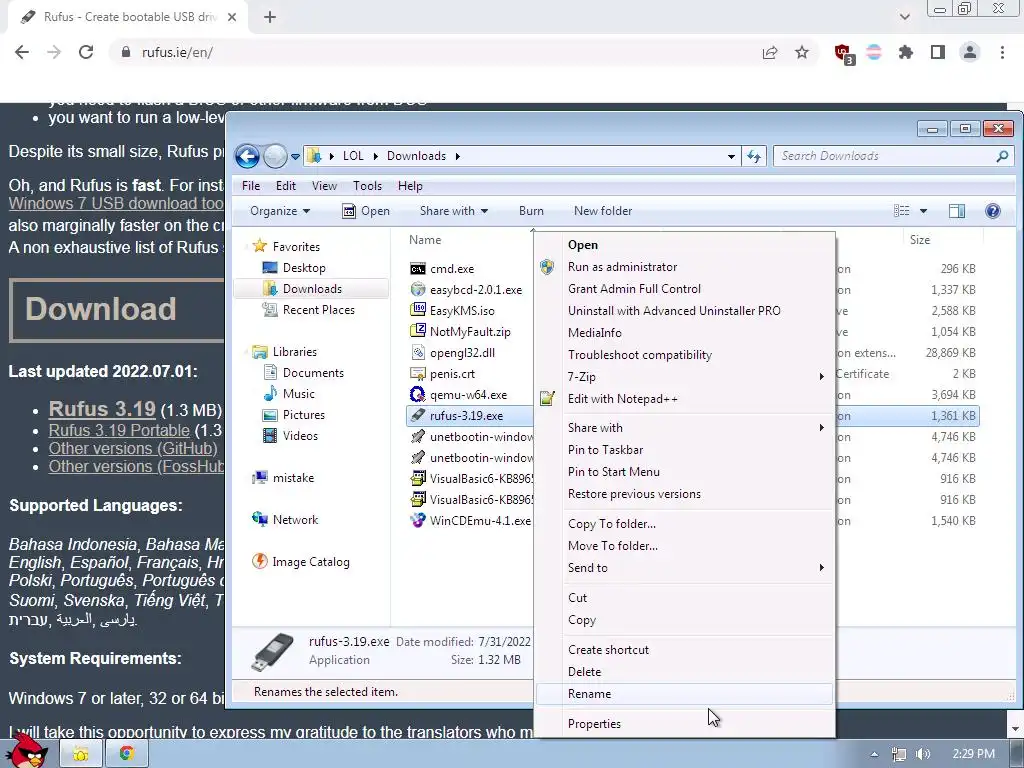1024x768 pixels.
Task: Open the address bar history dropdown arrow
Action: point(731,156)
